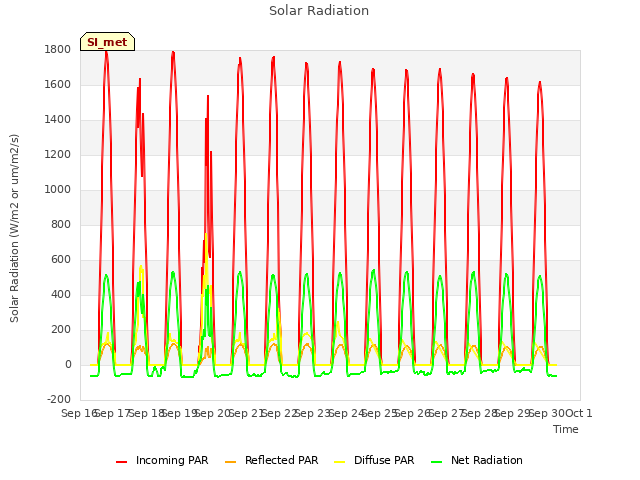This screenshot has width=640, height=480.
Task: Click the Time x-axis label
Action: click(x=566, y=429)
